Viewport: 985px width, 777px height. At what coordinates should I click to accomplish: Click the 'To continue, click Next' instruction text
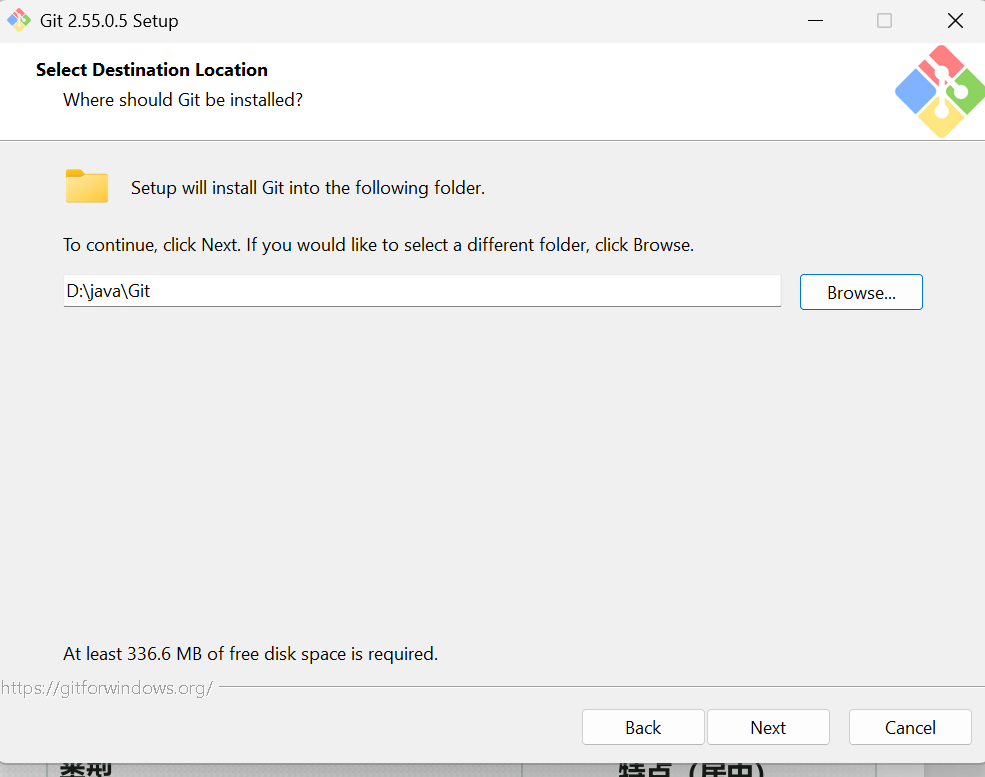379,245
